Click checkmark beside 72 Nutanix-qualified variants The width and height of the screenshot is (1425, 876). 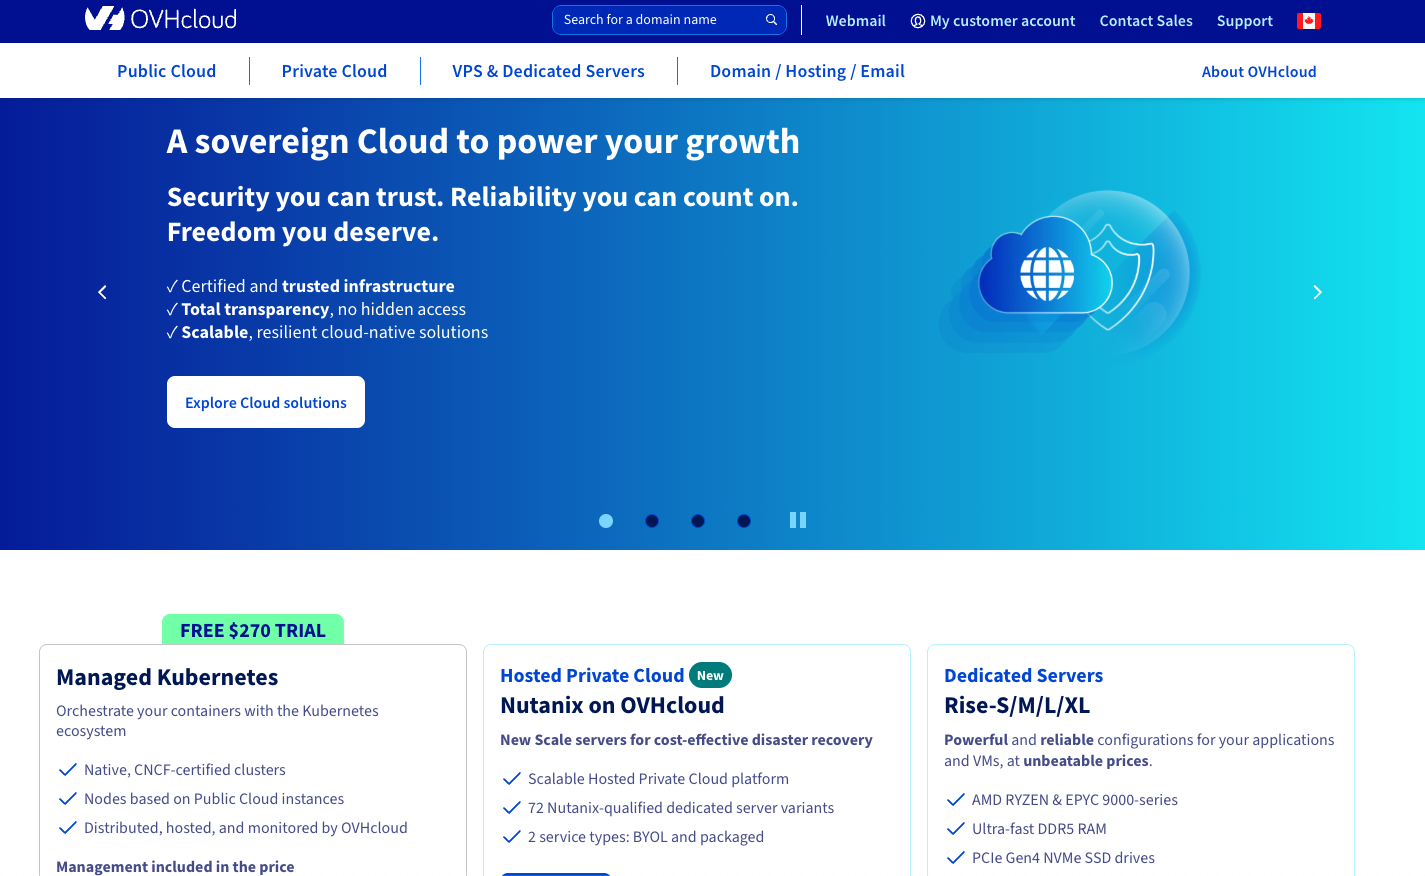click(x=512, y=807)
